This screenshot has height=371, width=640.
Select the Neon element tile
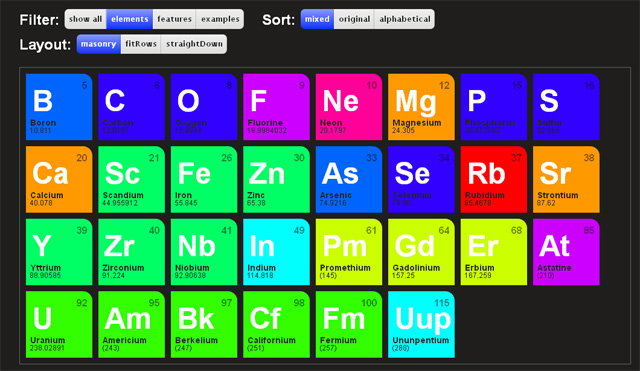pyautogui.click(x=349, y=107)
